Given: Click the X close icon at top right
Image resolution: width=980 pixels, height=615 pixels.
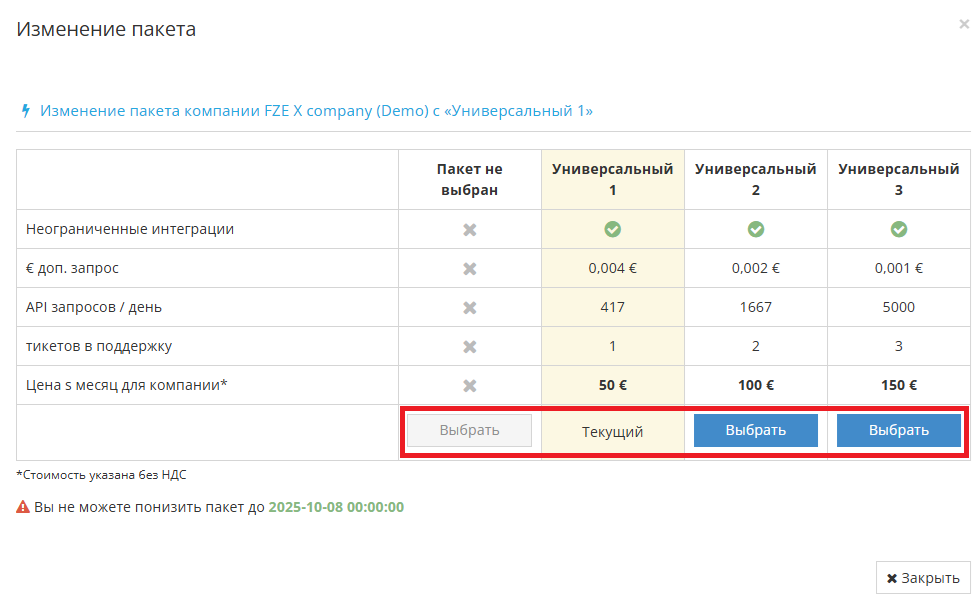Looking at the screenshot, I should pos(963,25).
